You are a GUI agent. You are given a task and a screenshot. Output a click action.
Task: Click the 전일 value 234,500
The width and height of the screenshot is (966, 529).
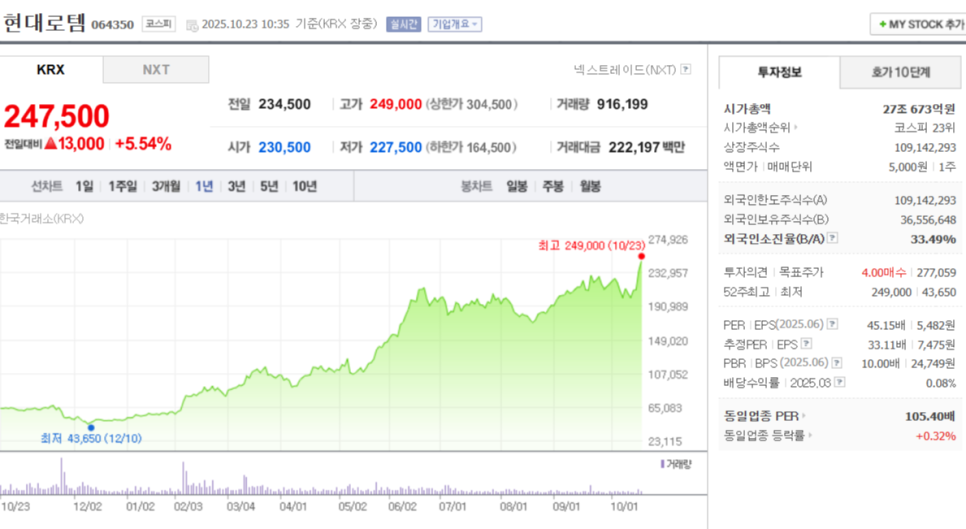coord(285,104)
